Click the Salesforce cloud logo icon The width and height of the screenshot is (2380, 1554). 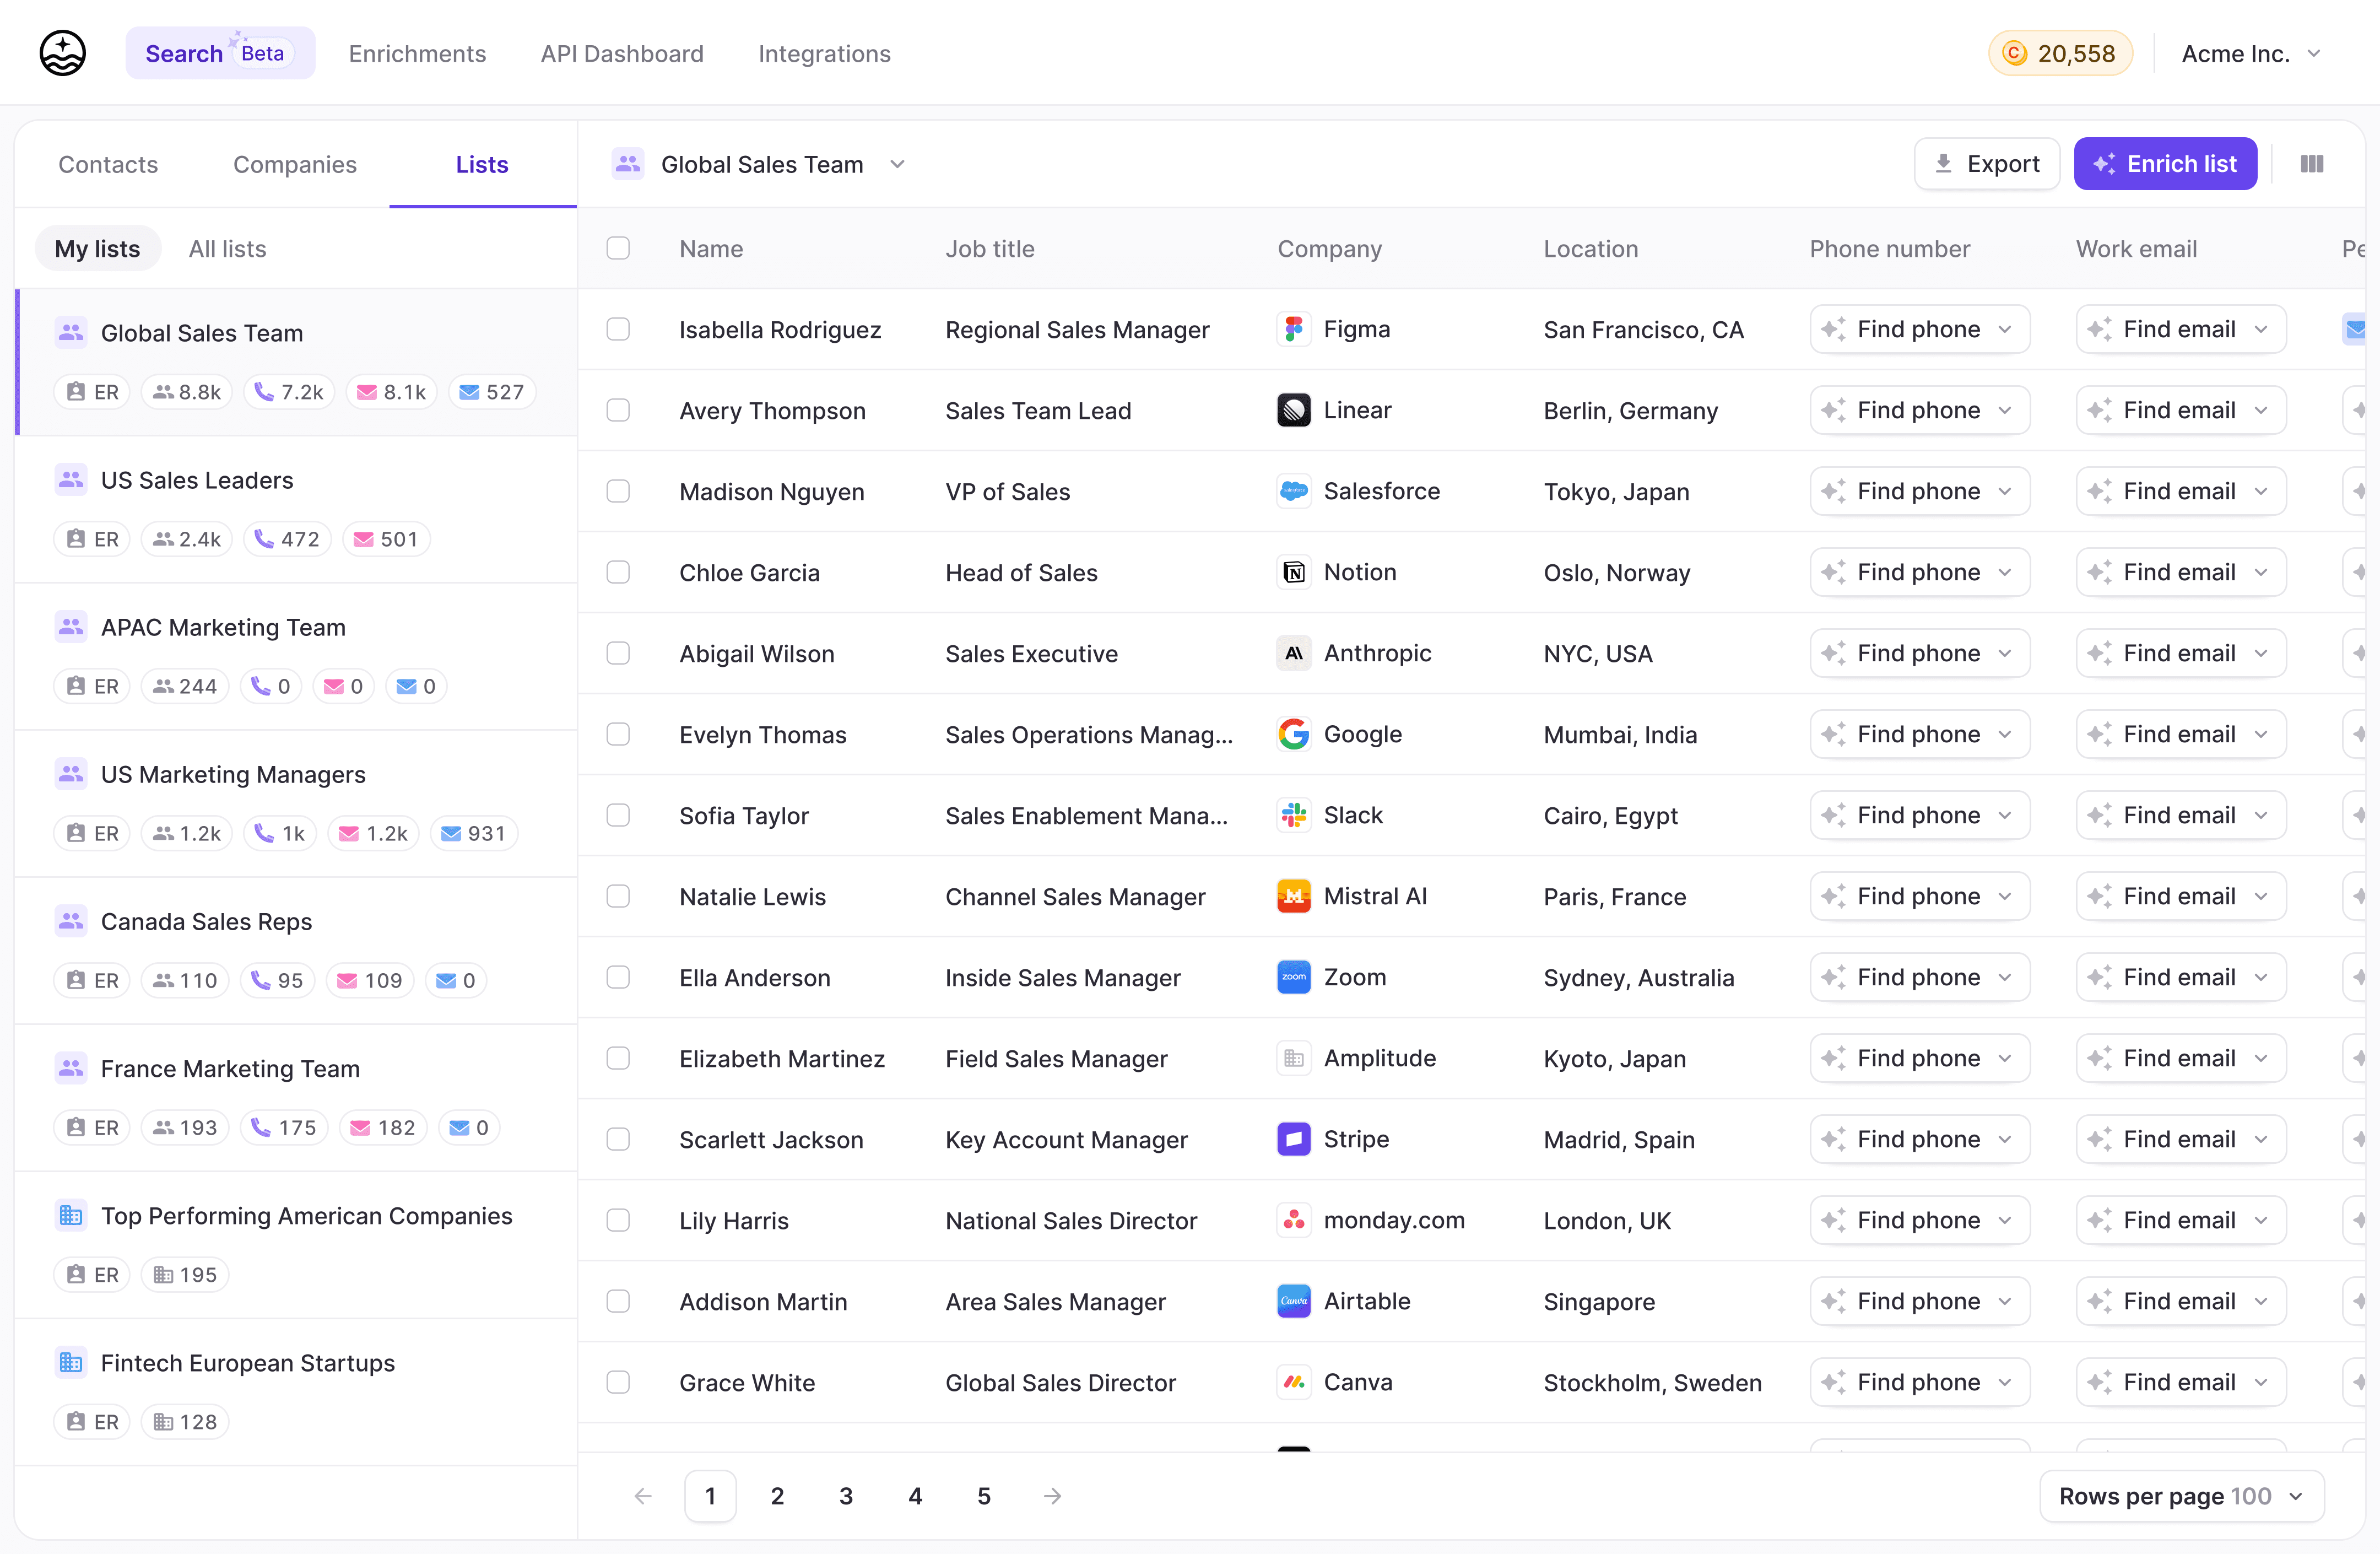1293,491
